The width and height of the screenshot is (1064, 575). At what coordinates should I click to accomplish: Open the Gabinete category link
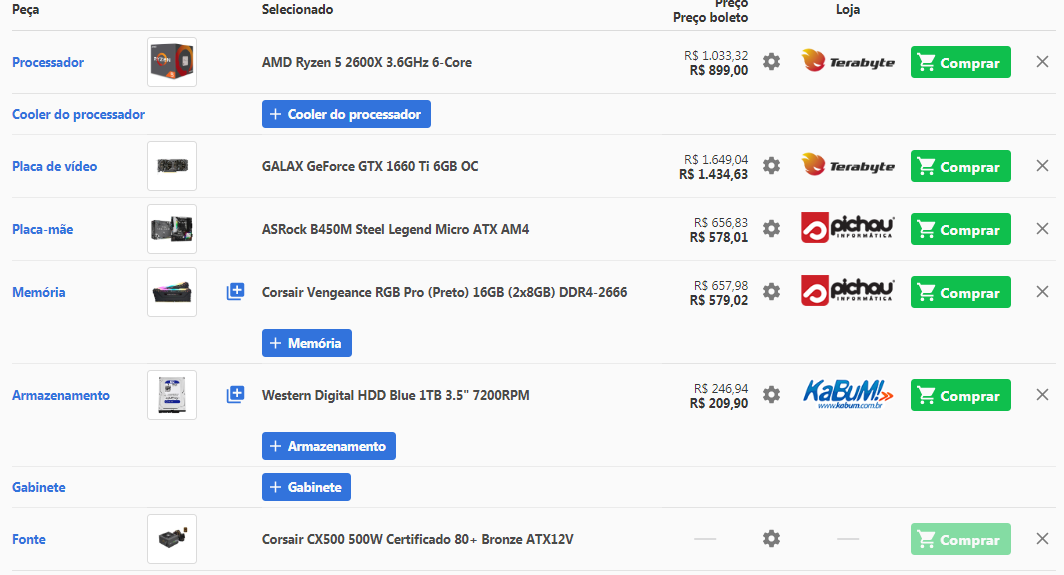click(39, 487)
